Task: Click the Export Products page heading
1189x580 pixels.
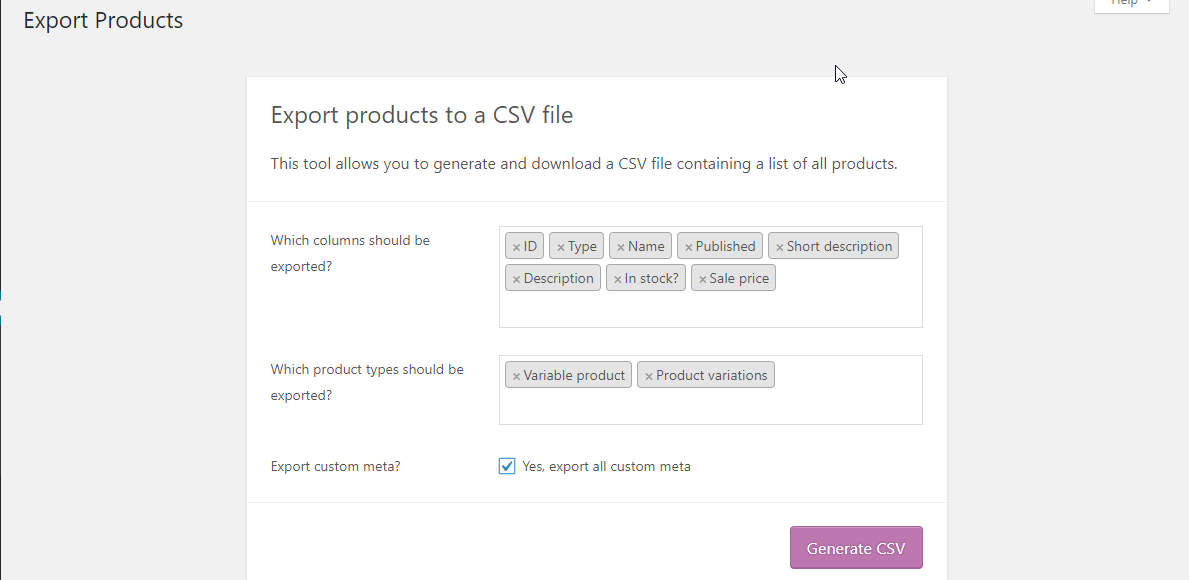Action: point(103,20)
